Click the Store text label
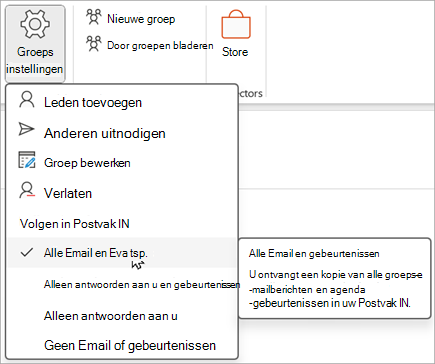The image size is (435, 364). click(235, 52)
